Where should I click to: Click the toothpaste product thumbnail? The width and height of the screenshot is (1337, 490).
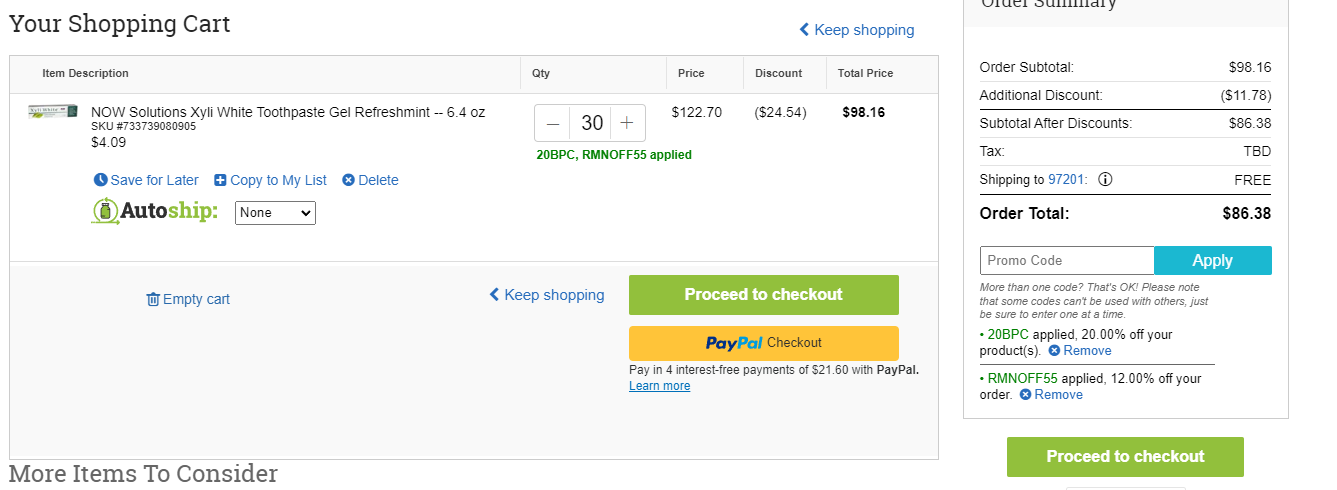click(x=53, y=112)
